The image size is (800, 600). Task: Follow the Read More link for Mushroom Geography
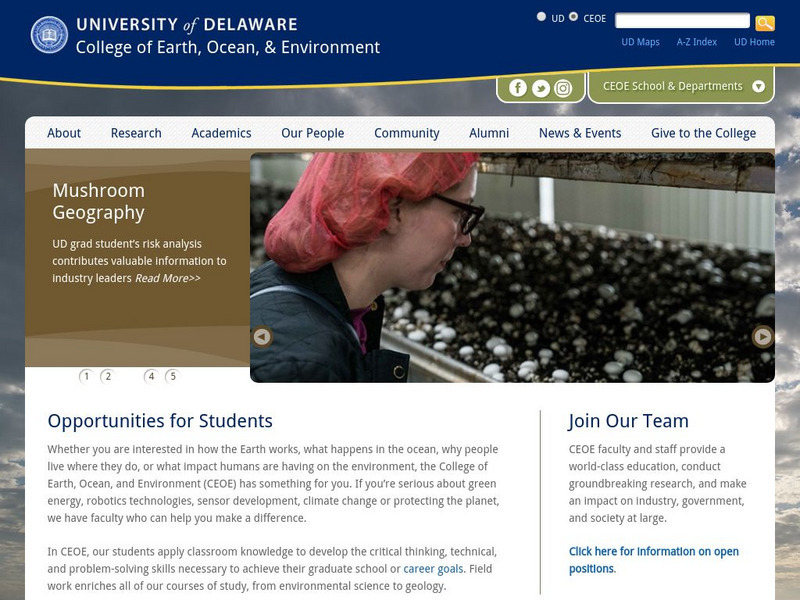pos(168,278)
